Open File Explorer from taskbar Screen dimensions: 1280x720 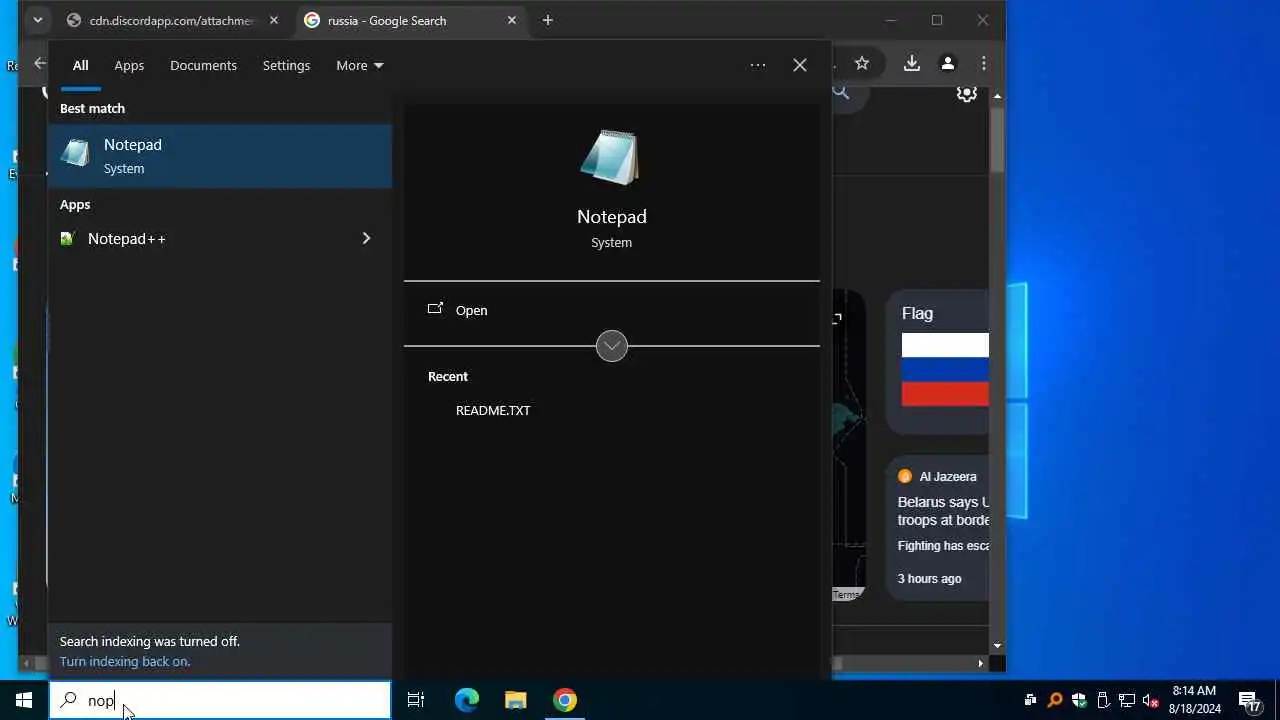click(x=516, y=700)
